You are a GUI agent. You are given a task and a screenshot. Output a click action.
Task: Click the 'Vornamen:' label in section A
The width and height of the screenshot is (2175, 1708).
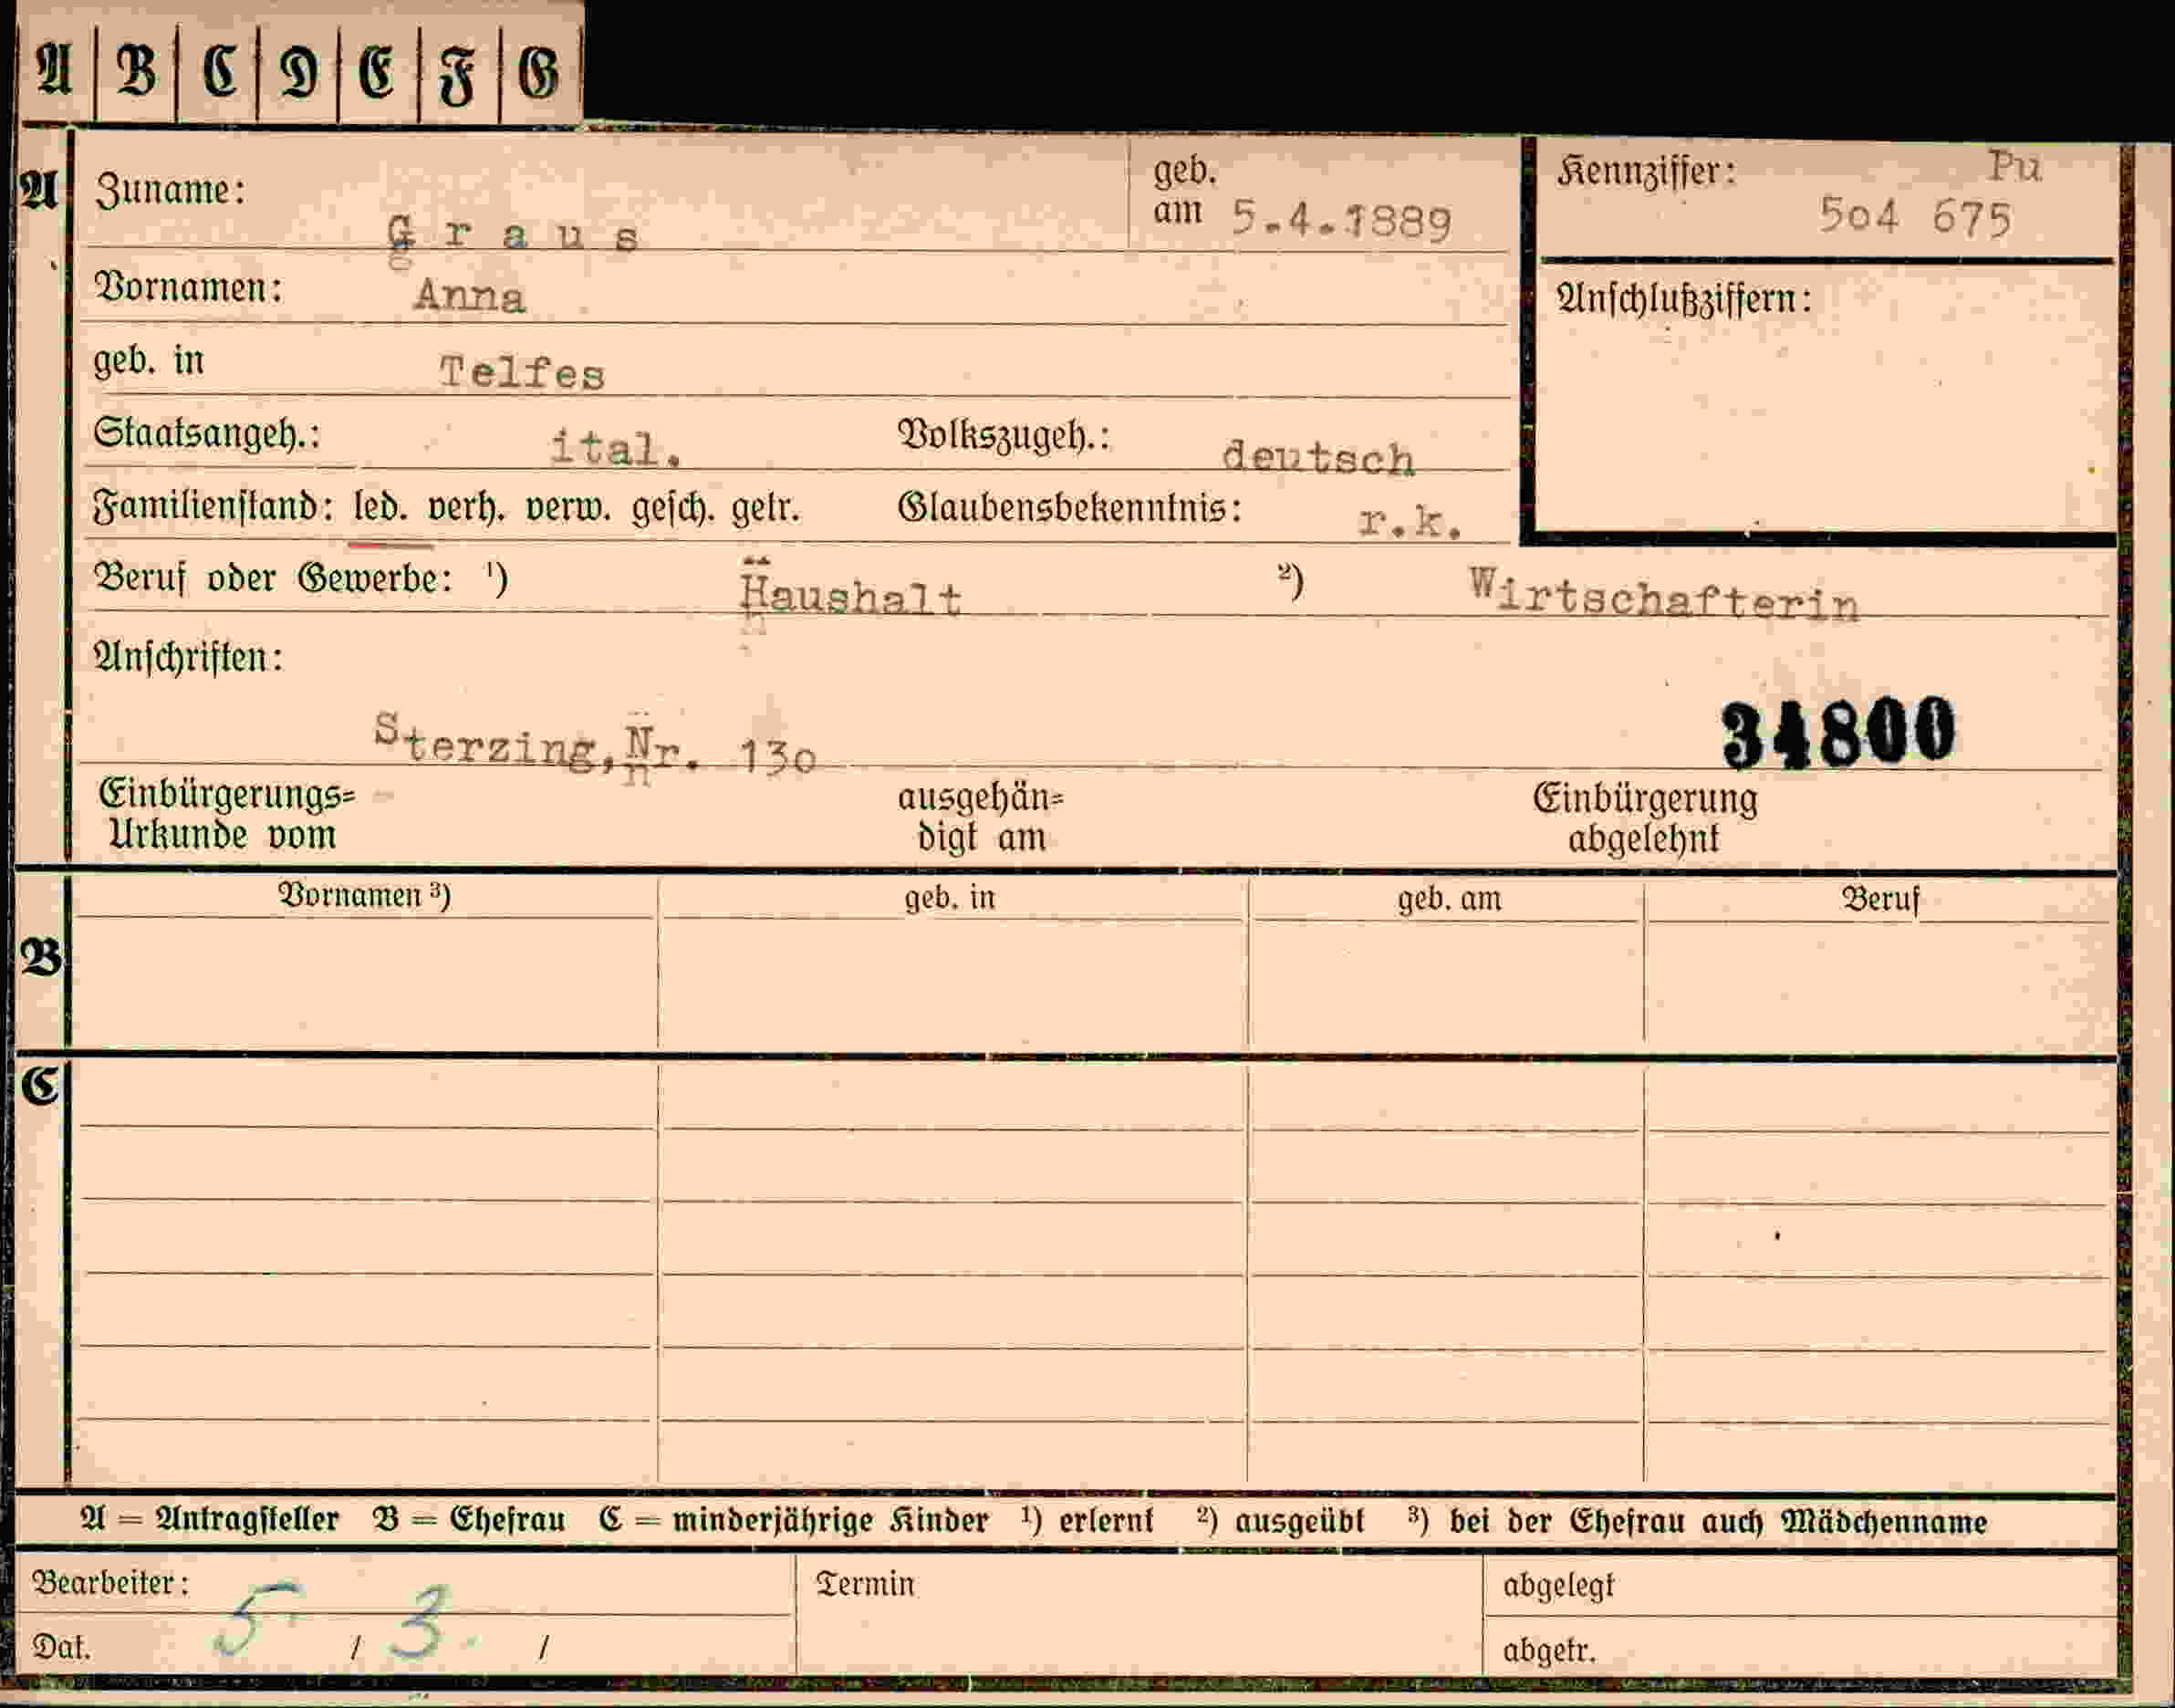click(x=188, y=288)
